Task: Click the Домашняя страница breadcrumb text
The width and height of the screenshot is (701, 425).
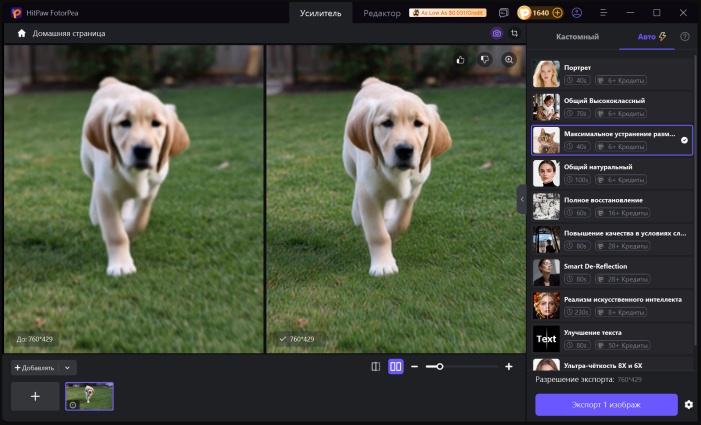Action: pos(69,34)
